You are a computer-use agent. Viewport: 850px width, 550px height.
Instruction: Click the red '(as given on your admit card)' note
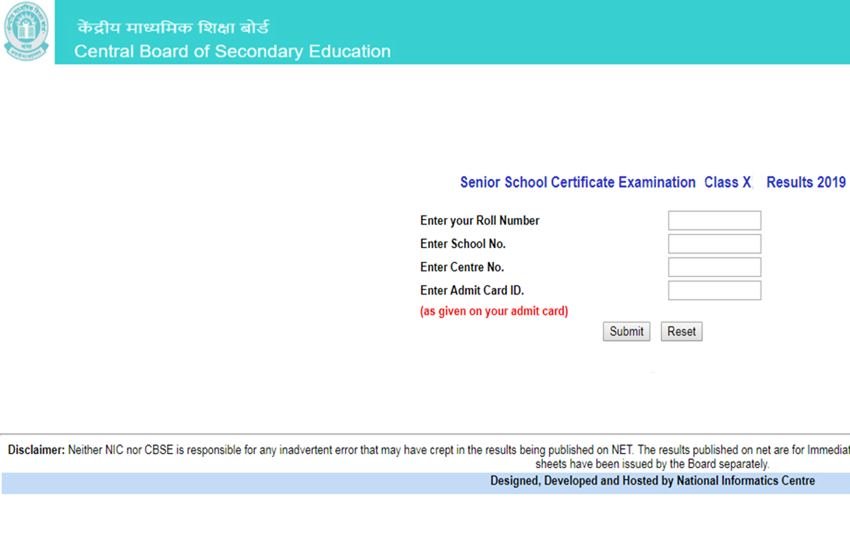(494, 311)
